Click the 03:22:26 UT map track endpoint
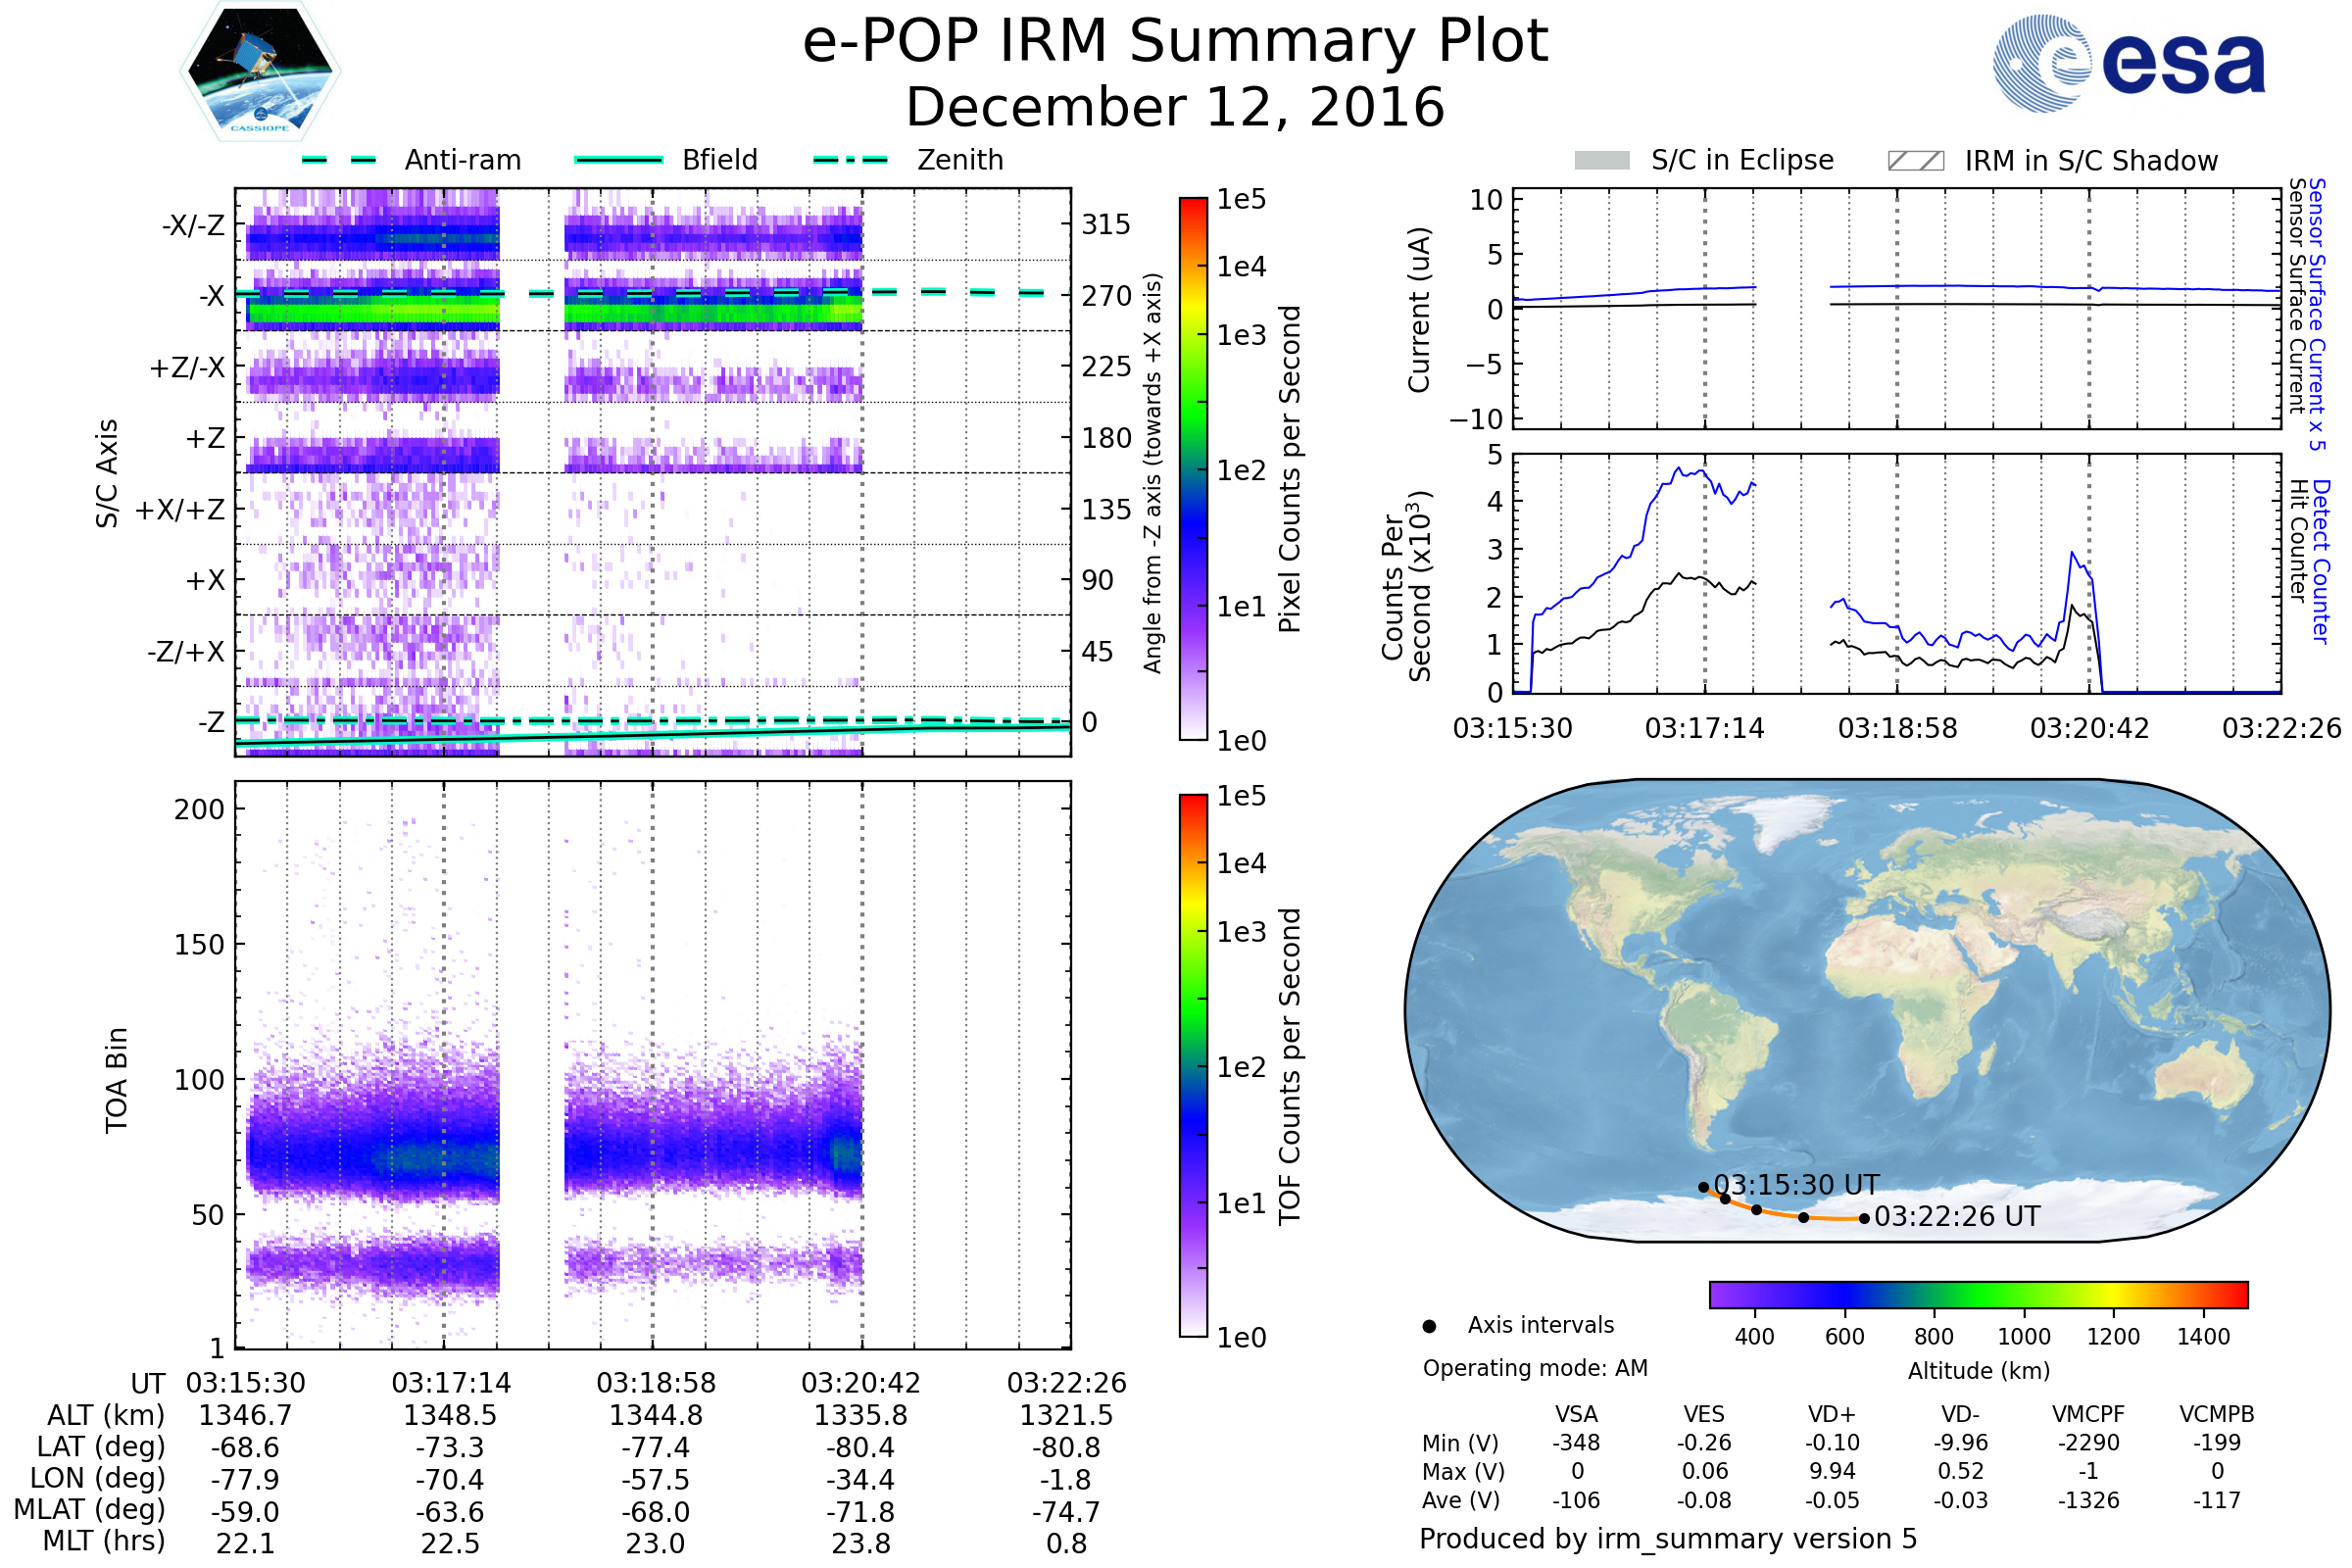 1864,1218
